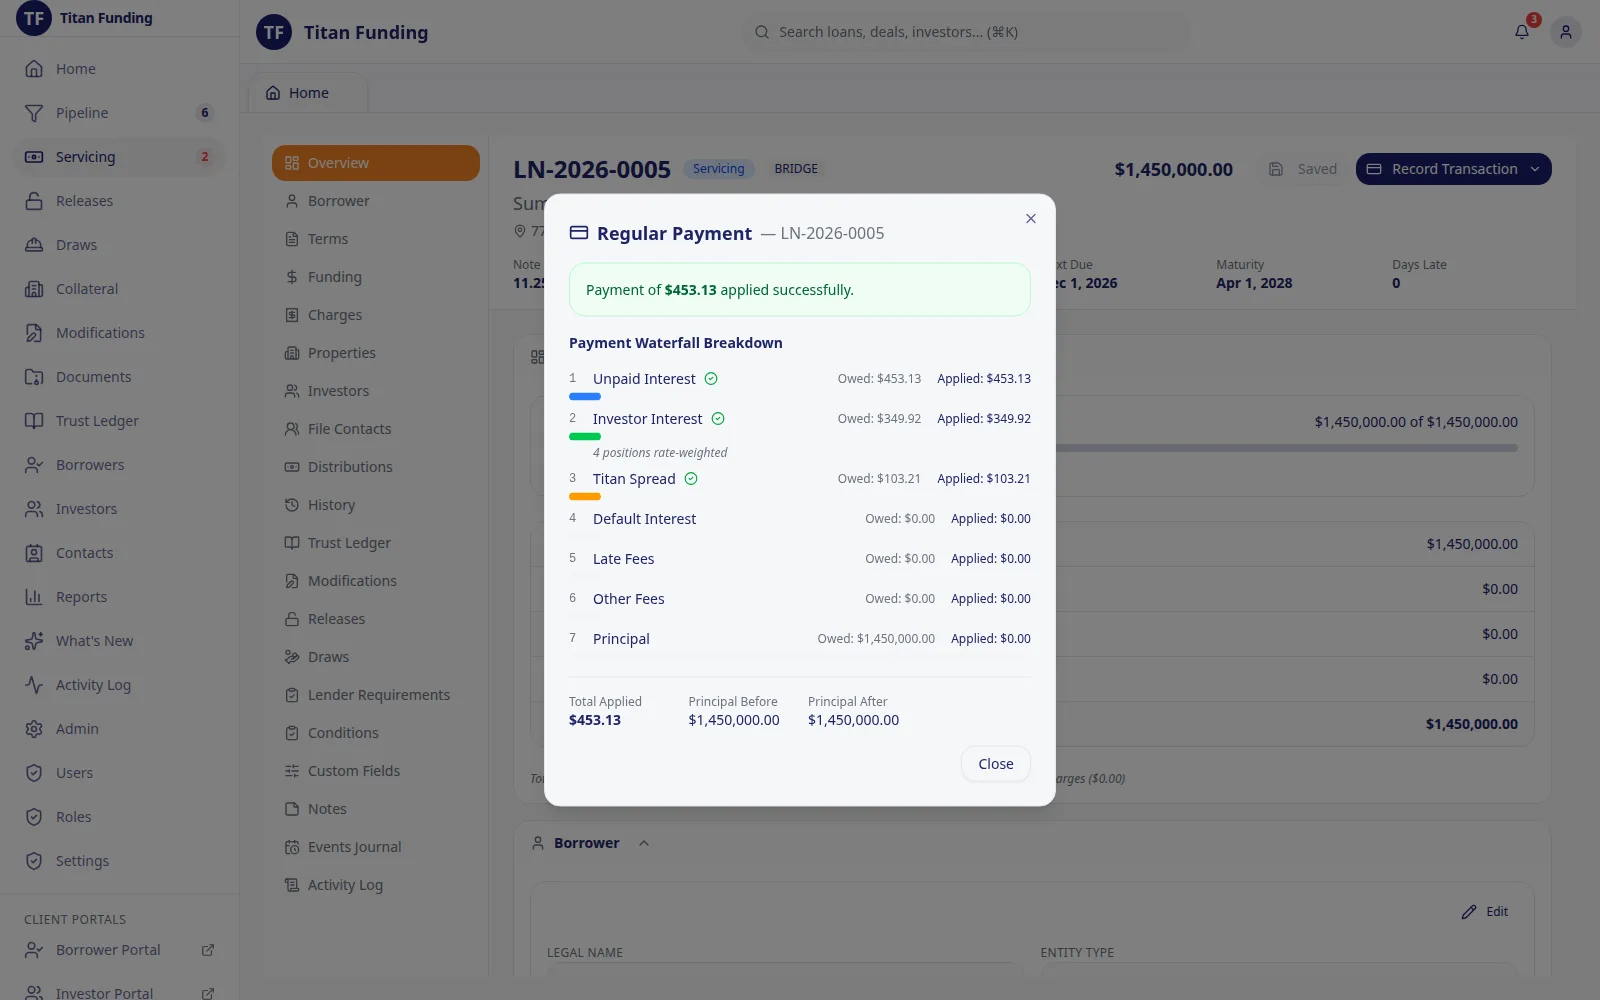Image resolution: width=1600 pixels, height=1000 pixels.
Task: Click the Titan Funding TF logo in header
Action: point(274,32)
